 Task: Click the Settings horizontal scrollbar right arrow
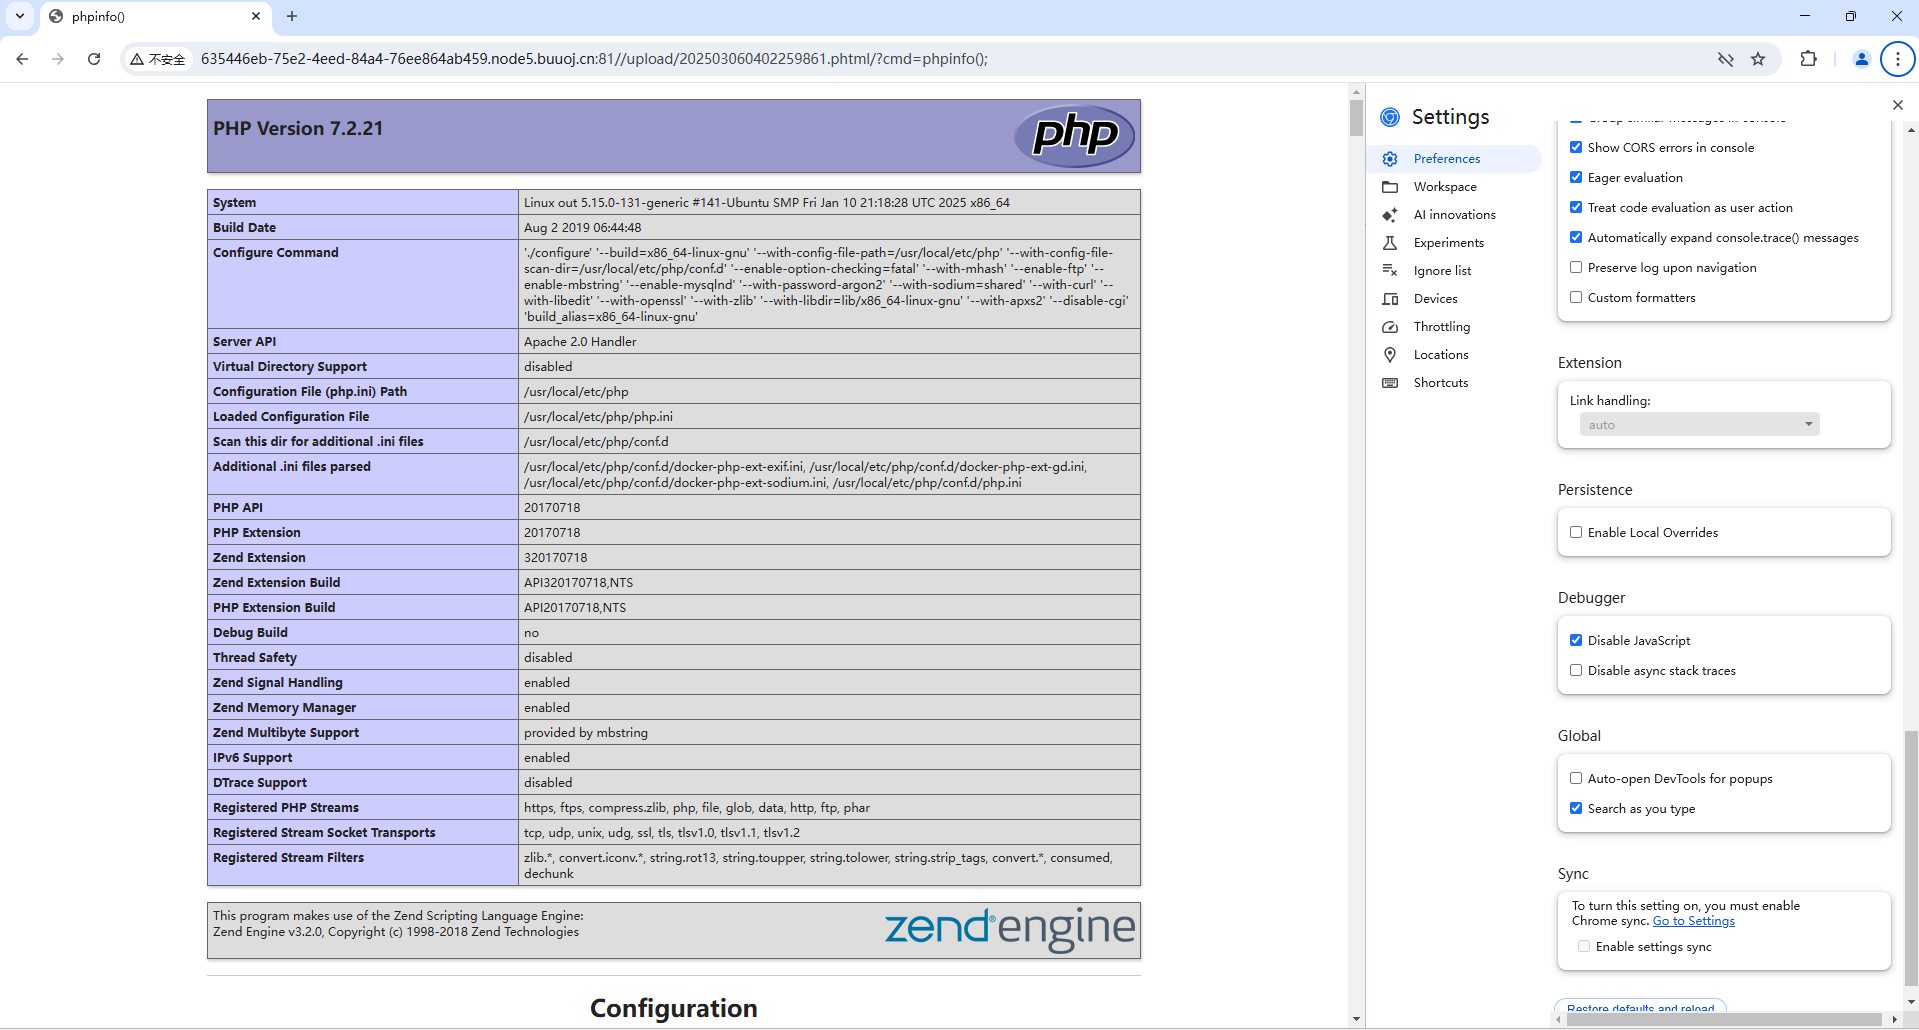click(1894, 1020)
